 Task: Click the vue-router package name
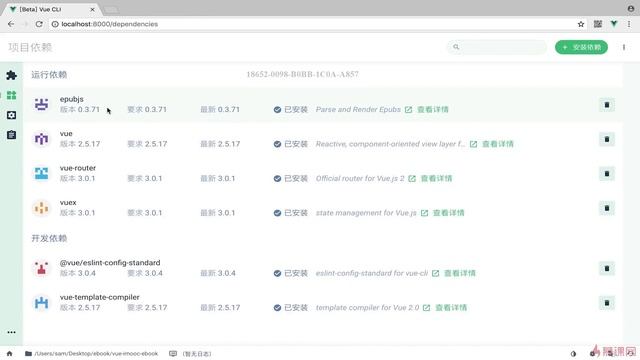click(78, 168)
